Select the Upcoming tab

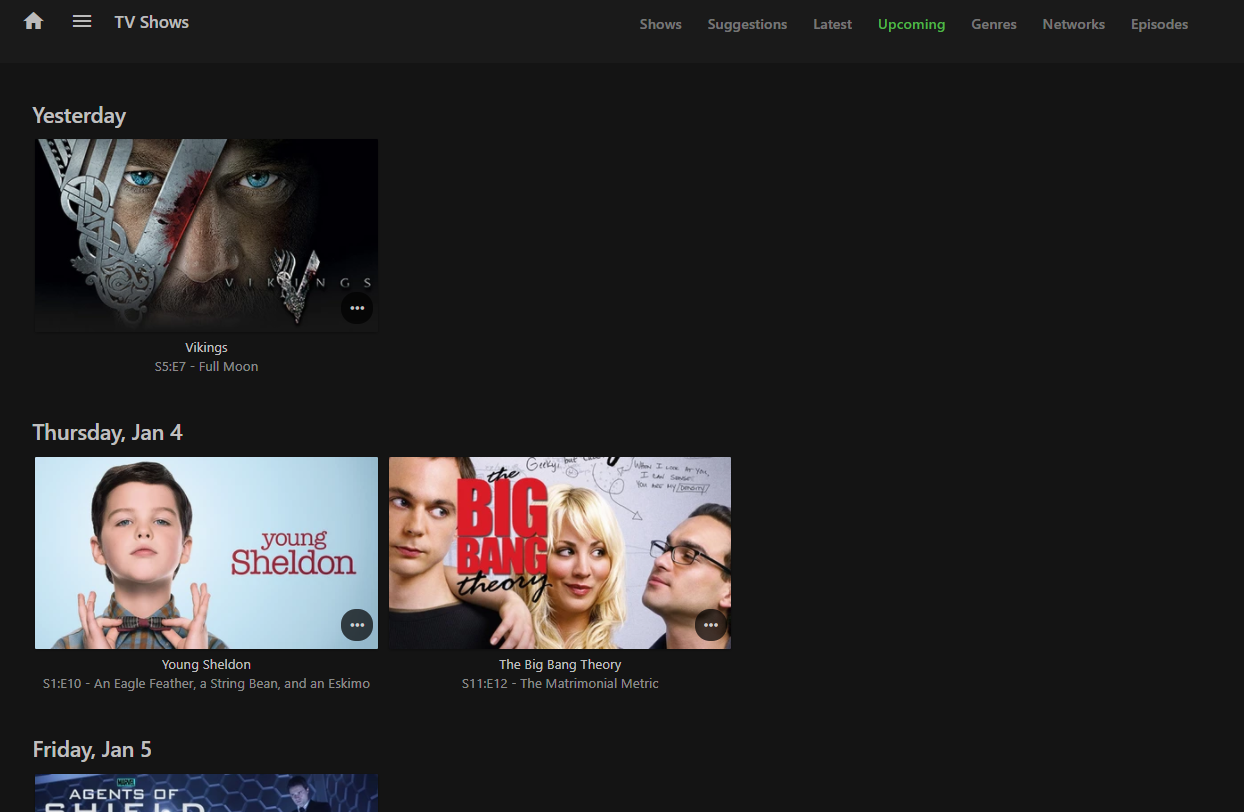coord(911,24)
